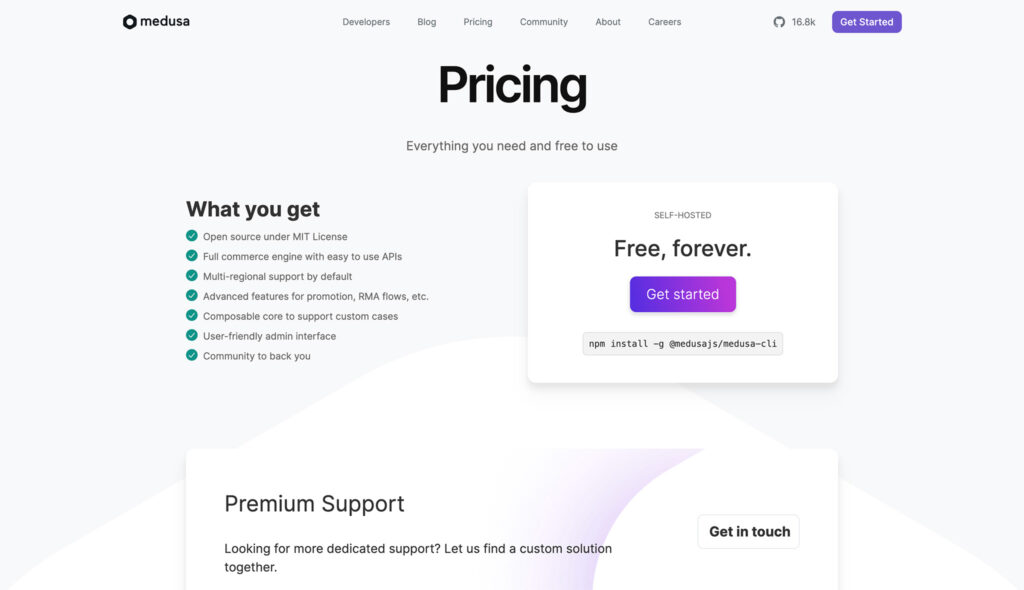Click the gradient Get started button
Viewport: 1024px width, 590px height.
click(682, 294)
